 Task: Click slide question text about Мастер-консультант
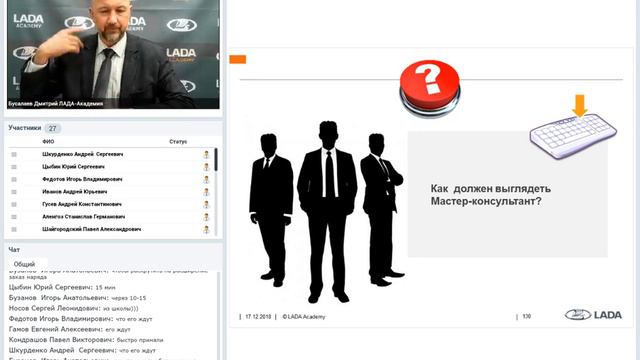[x=491, y=195]
